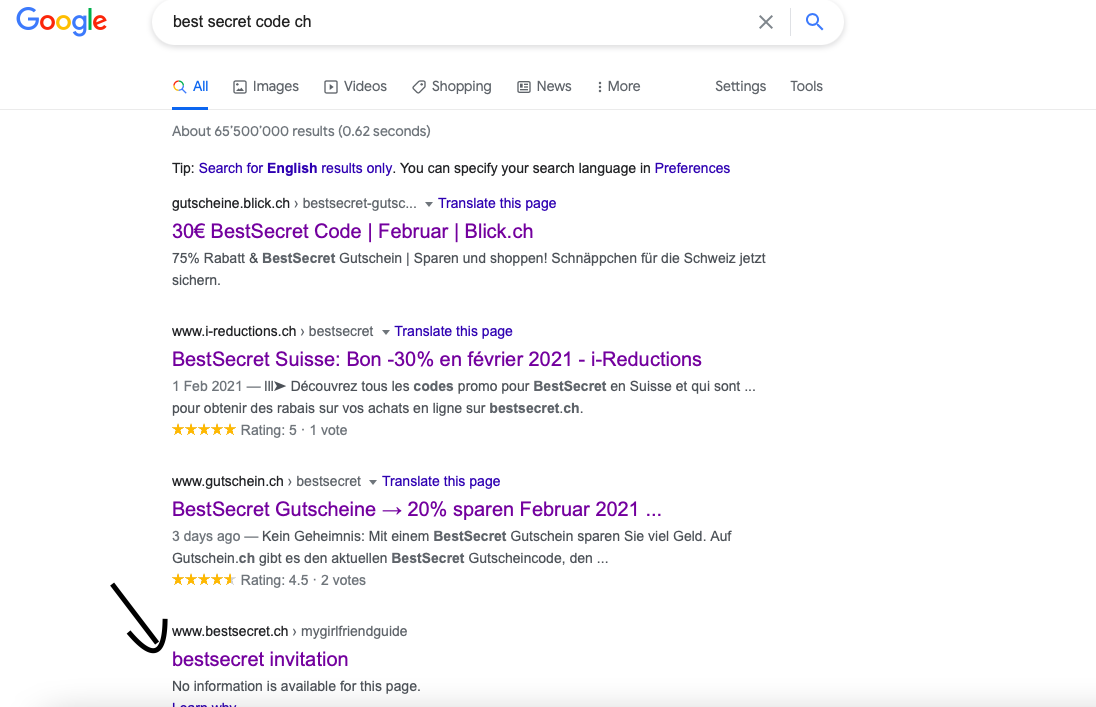Open the Settings menu
Image resolution: width=1096 pixels, height=707 pixels.
[x=740, y=87]
